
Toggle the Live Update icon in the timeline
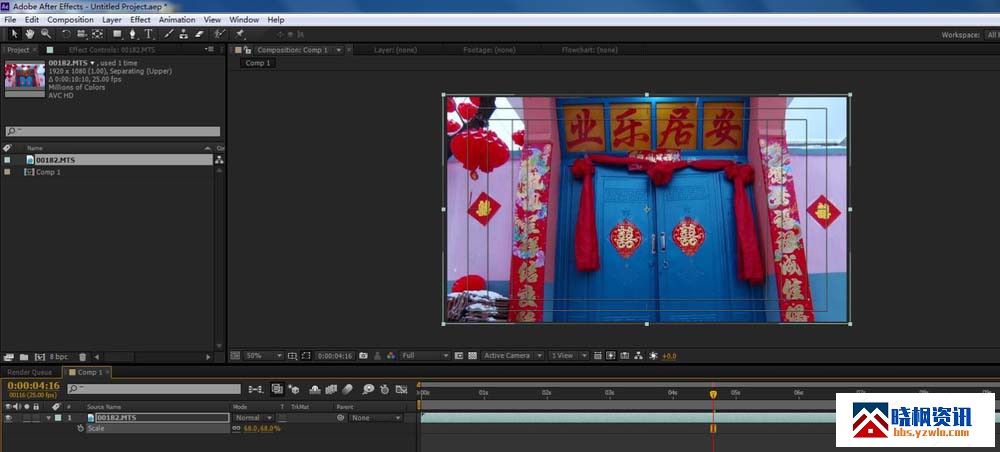pyautogui.click(x=277, y=389)
